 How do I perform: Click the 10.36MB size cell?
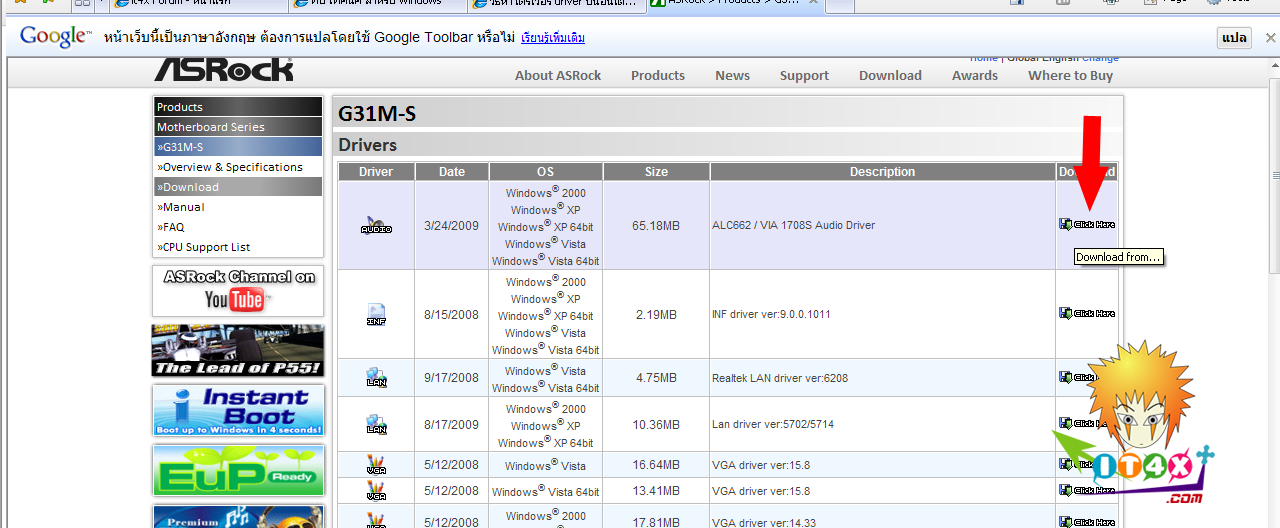click(656, 425)
